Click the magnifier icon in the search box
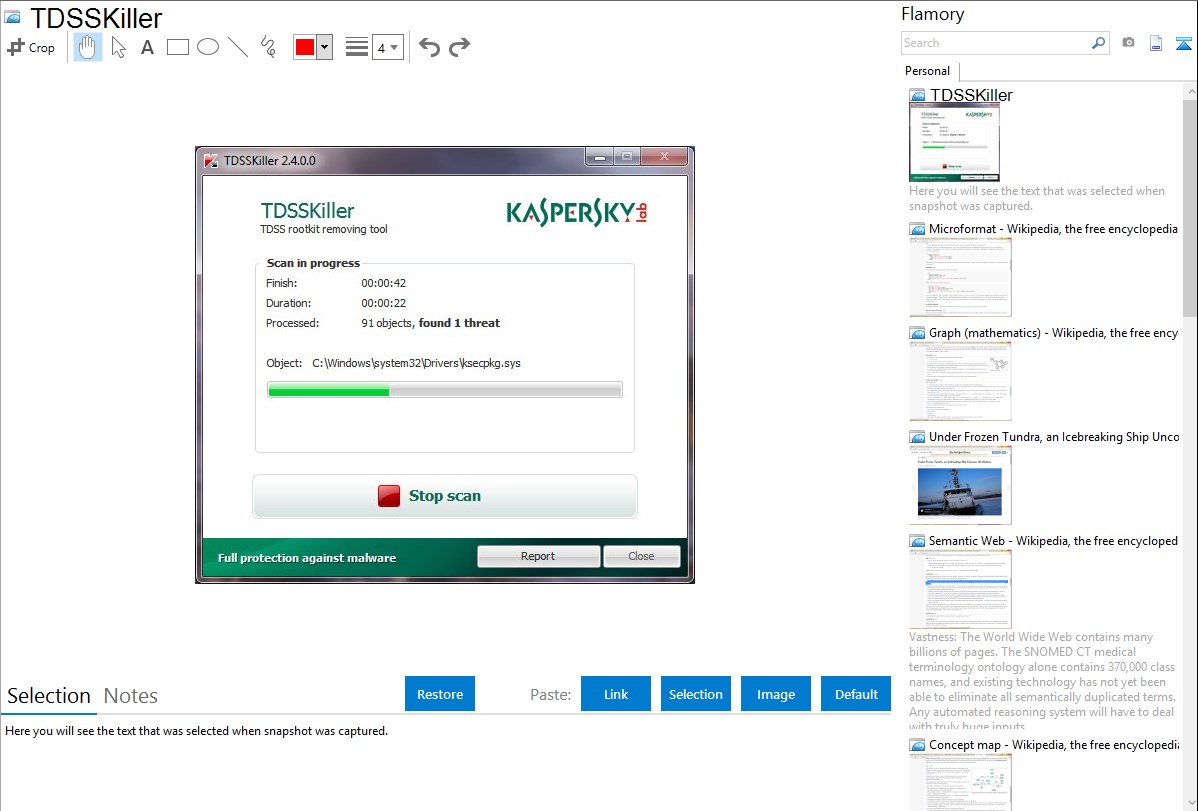 (x=1098, y=43)
